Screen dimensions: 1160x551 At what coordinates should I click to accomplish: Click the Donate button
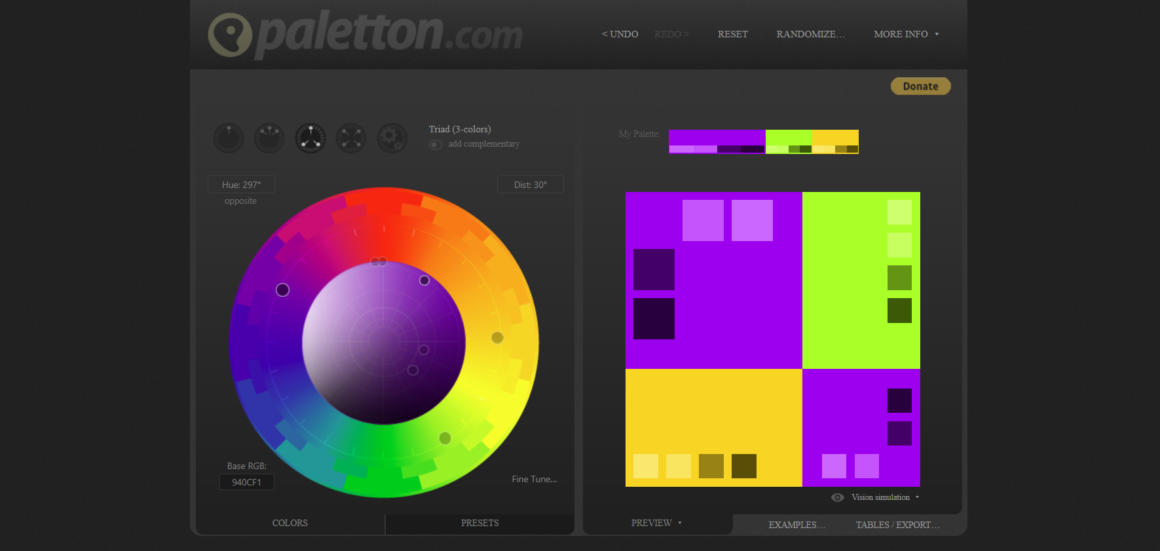click(x=920, y=86)
